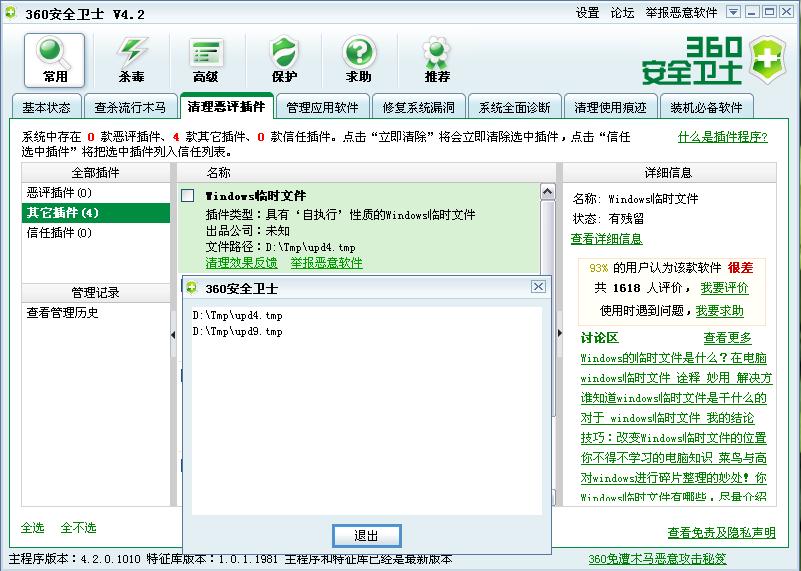Viewport: 801px width, 571px height.
Task: Click 查看更多 in the discussion area
Action: (727, 338)
